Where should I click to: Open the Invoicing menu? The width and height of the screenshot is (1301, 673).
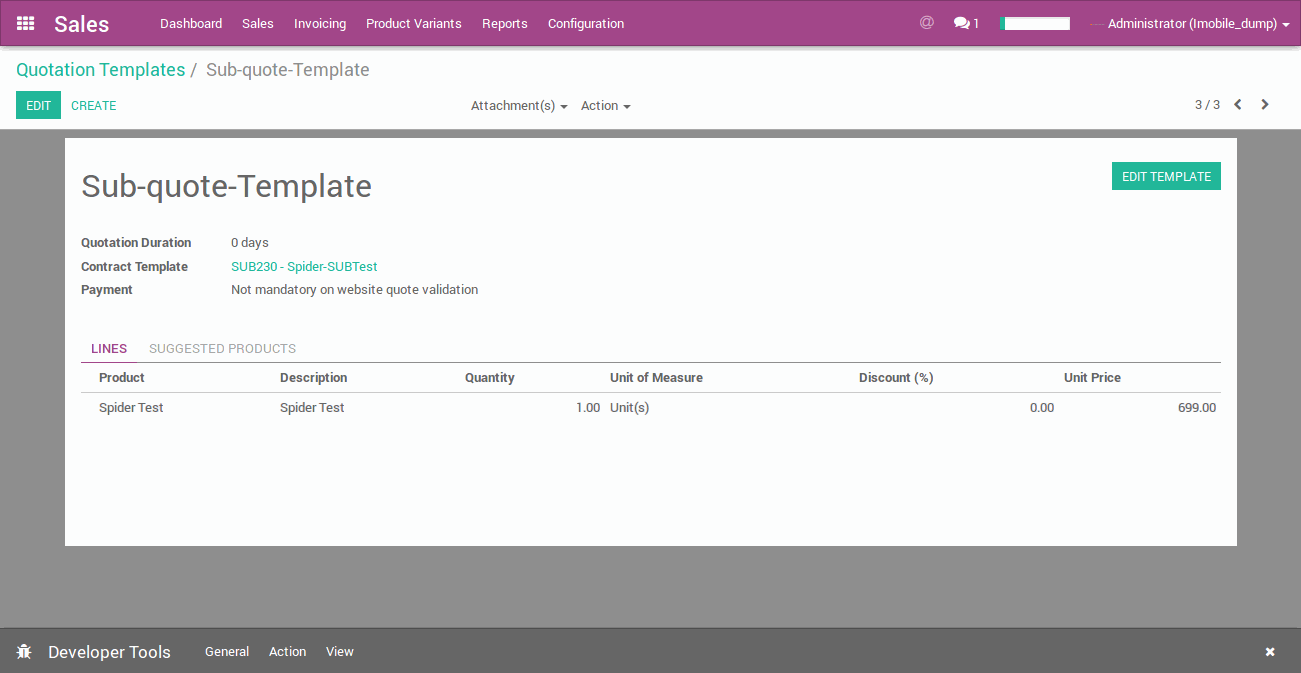click(x=320, y=24)
